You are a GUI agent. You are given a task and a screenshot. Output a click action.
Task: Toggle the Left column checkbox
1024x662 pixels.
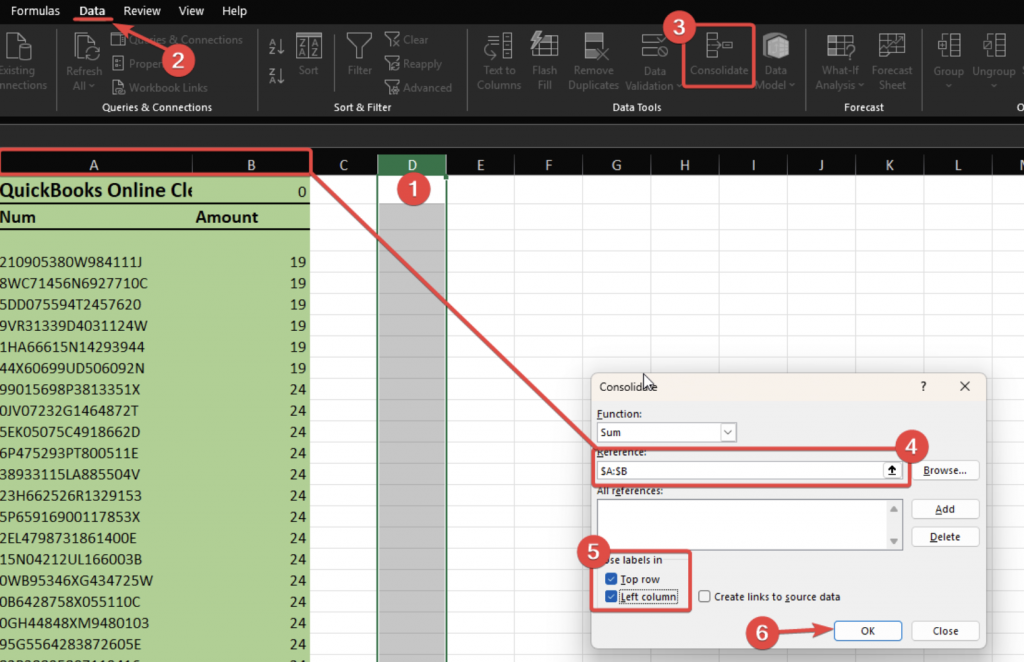point(611,597)
